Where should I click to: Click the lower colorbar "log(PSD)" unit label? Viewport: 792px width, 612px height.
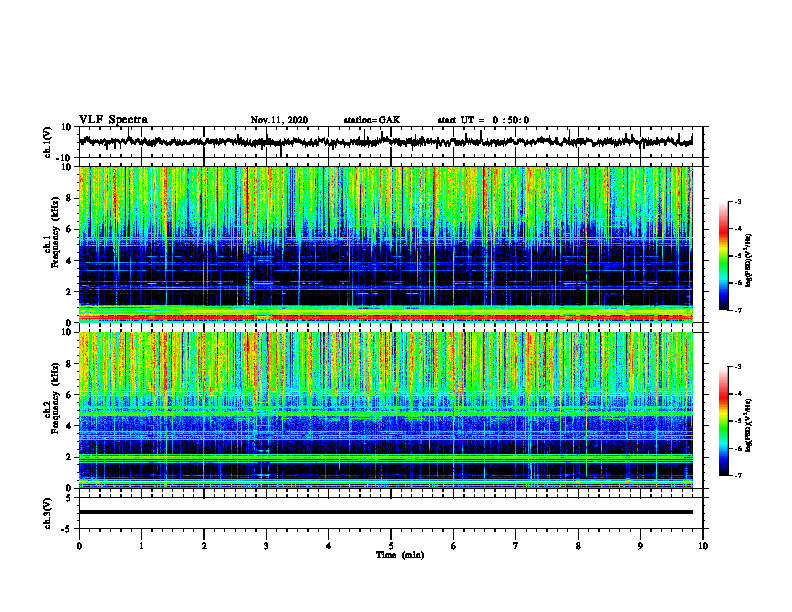coord(749,424)
